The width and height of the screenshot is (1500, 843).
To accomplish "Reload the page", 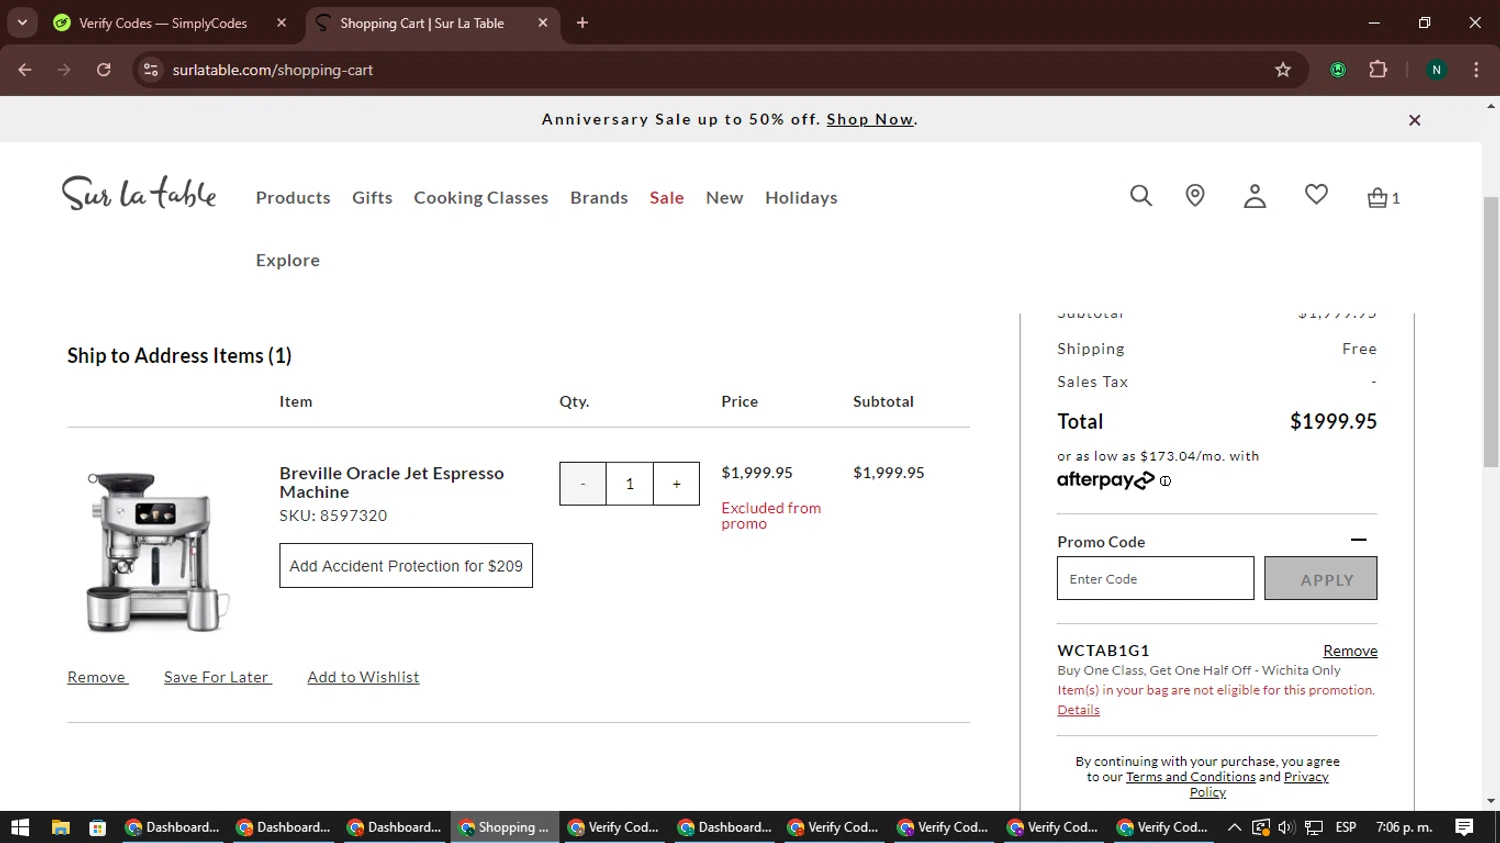I will coord(104,70).
